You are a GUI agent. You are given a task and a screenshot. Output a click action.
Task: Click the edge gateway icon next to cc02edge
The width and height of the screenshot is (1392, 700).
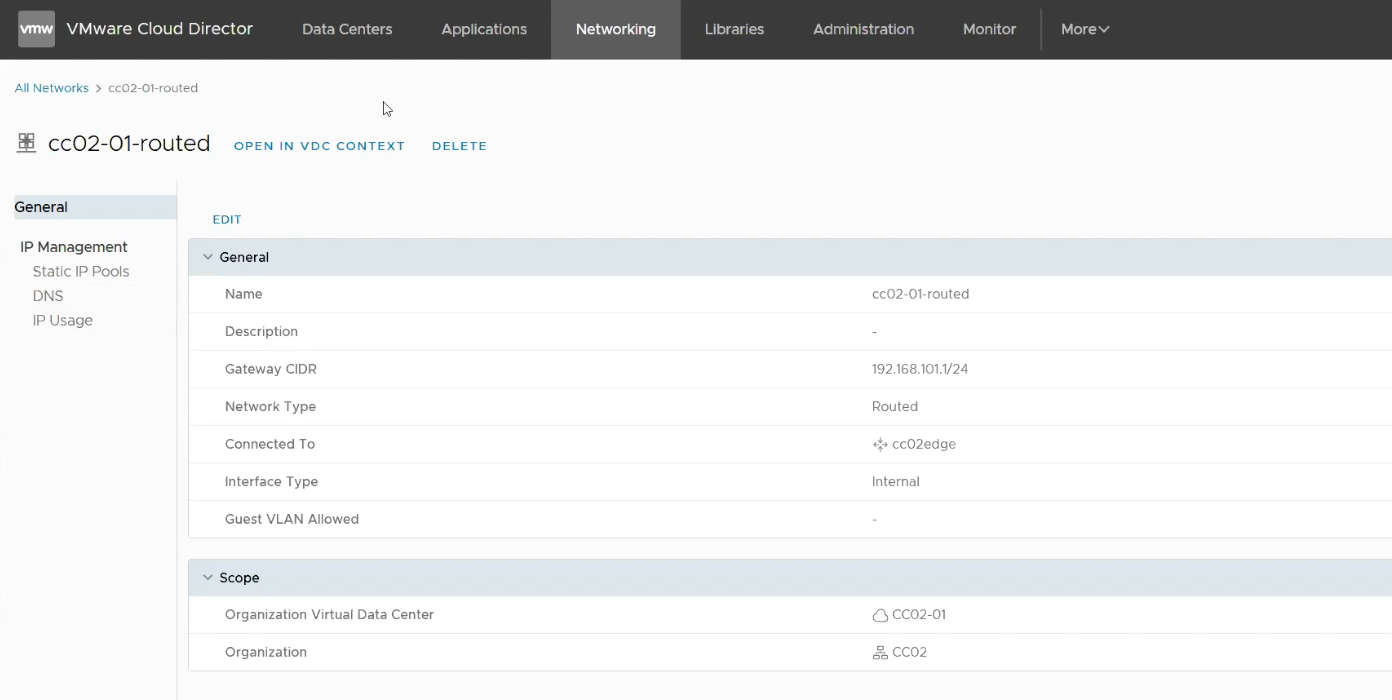pos(880,444)
